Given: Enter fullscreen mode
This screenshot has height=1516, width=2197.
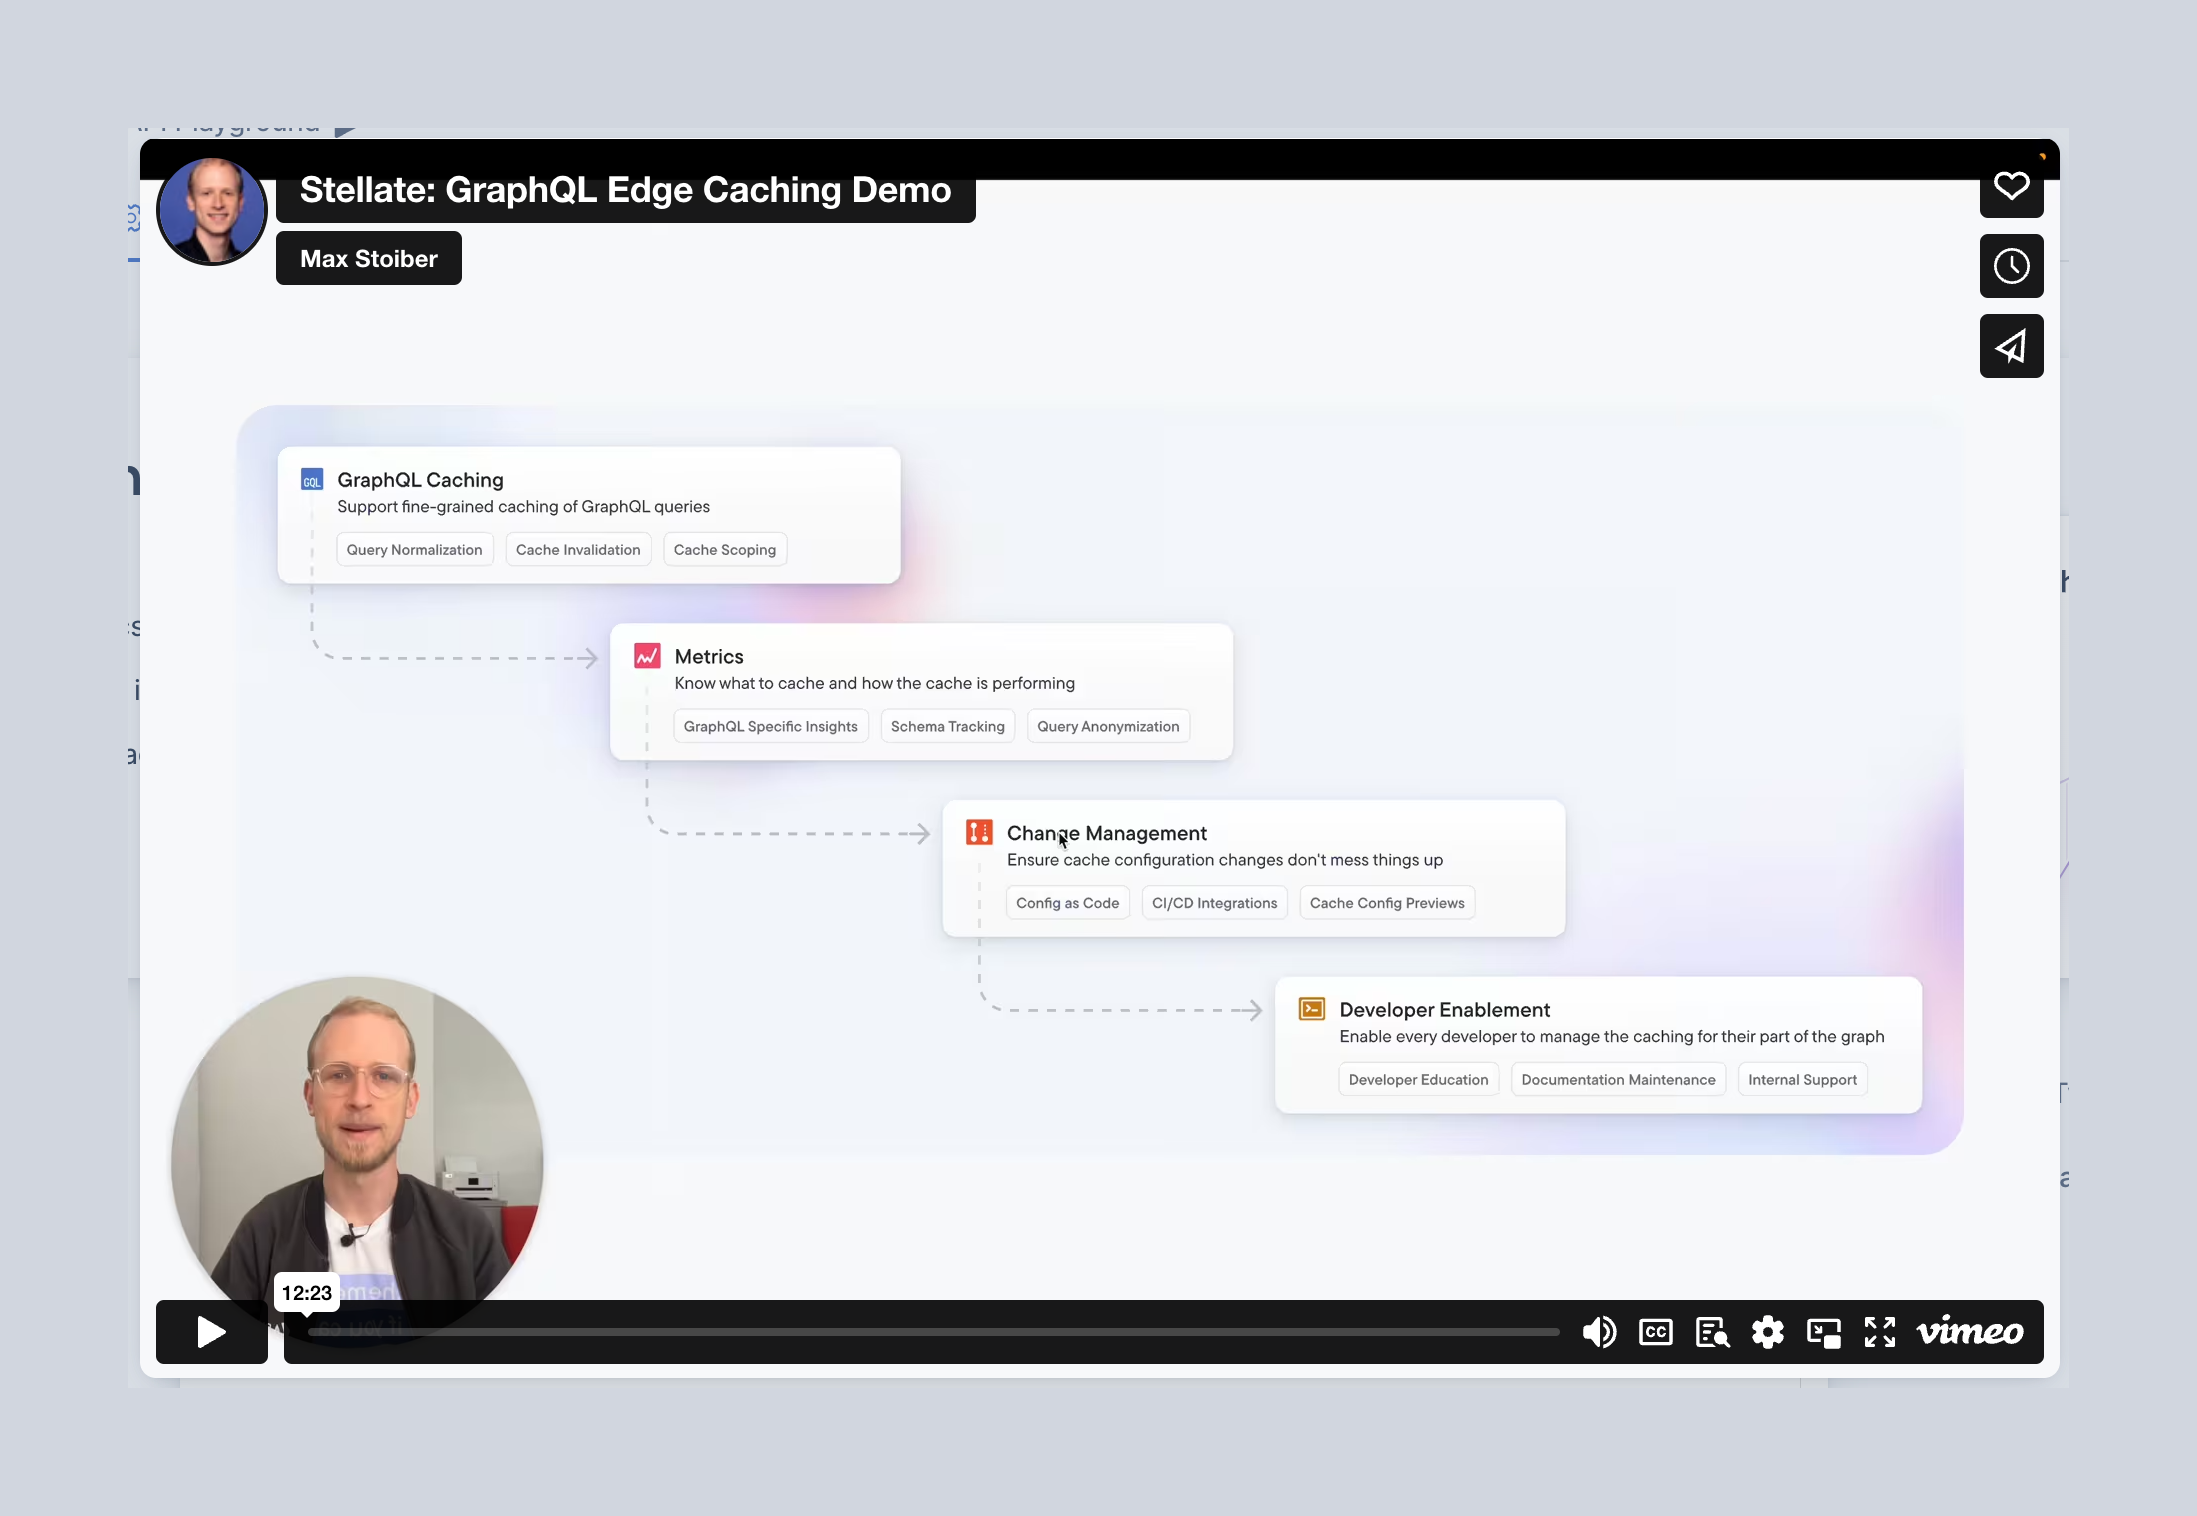Looking at the screenshot, I should point(1879,1332).
